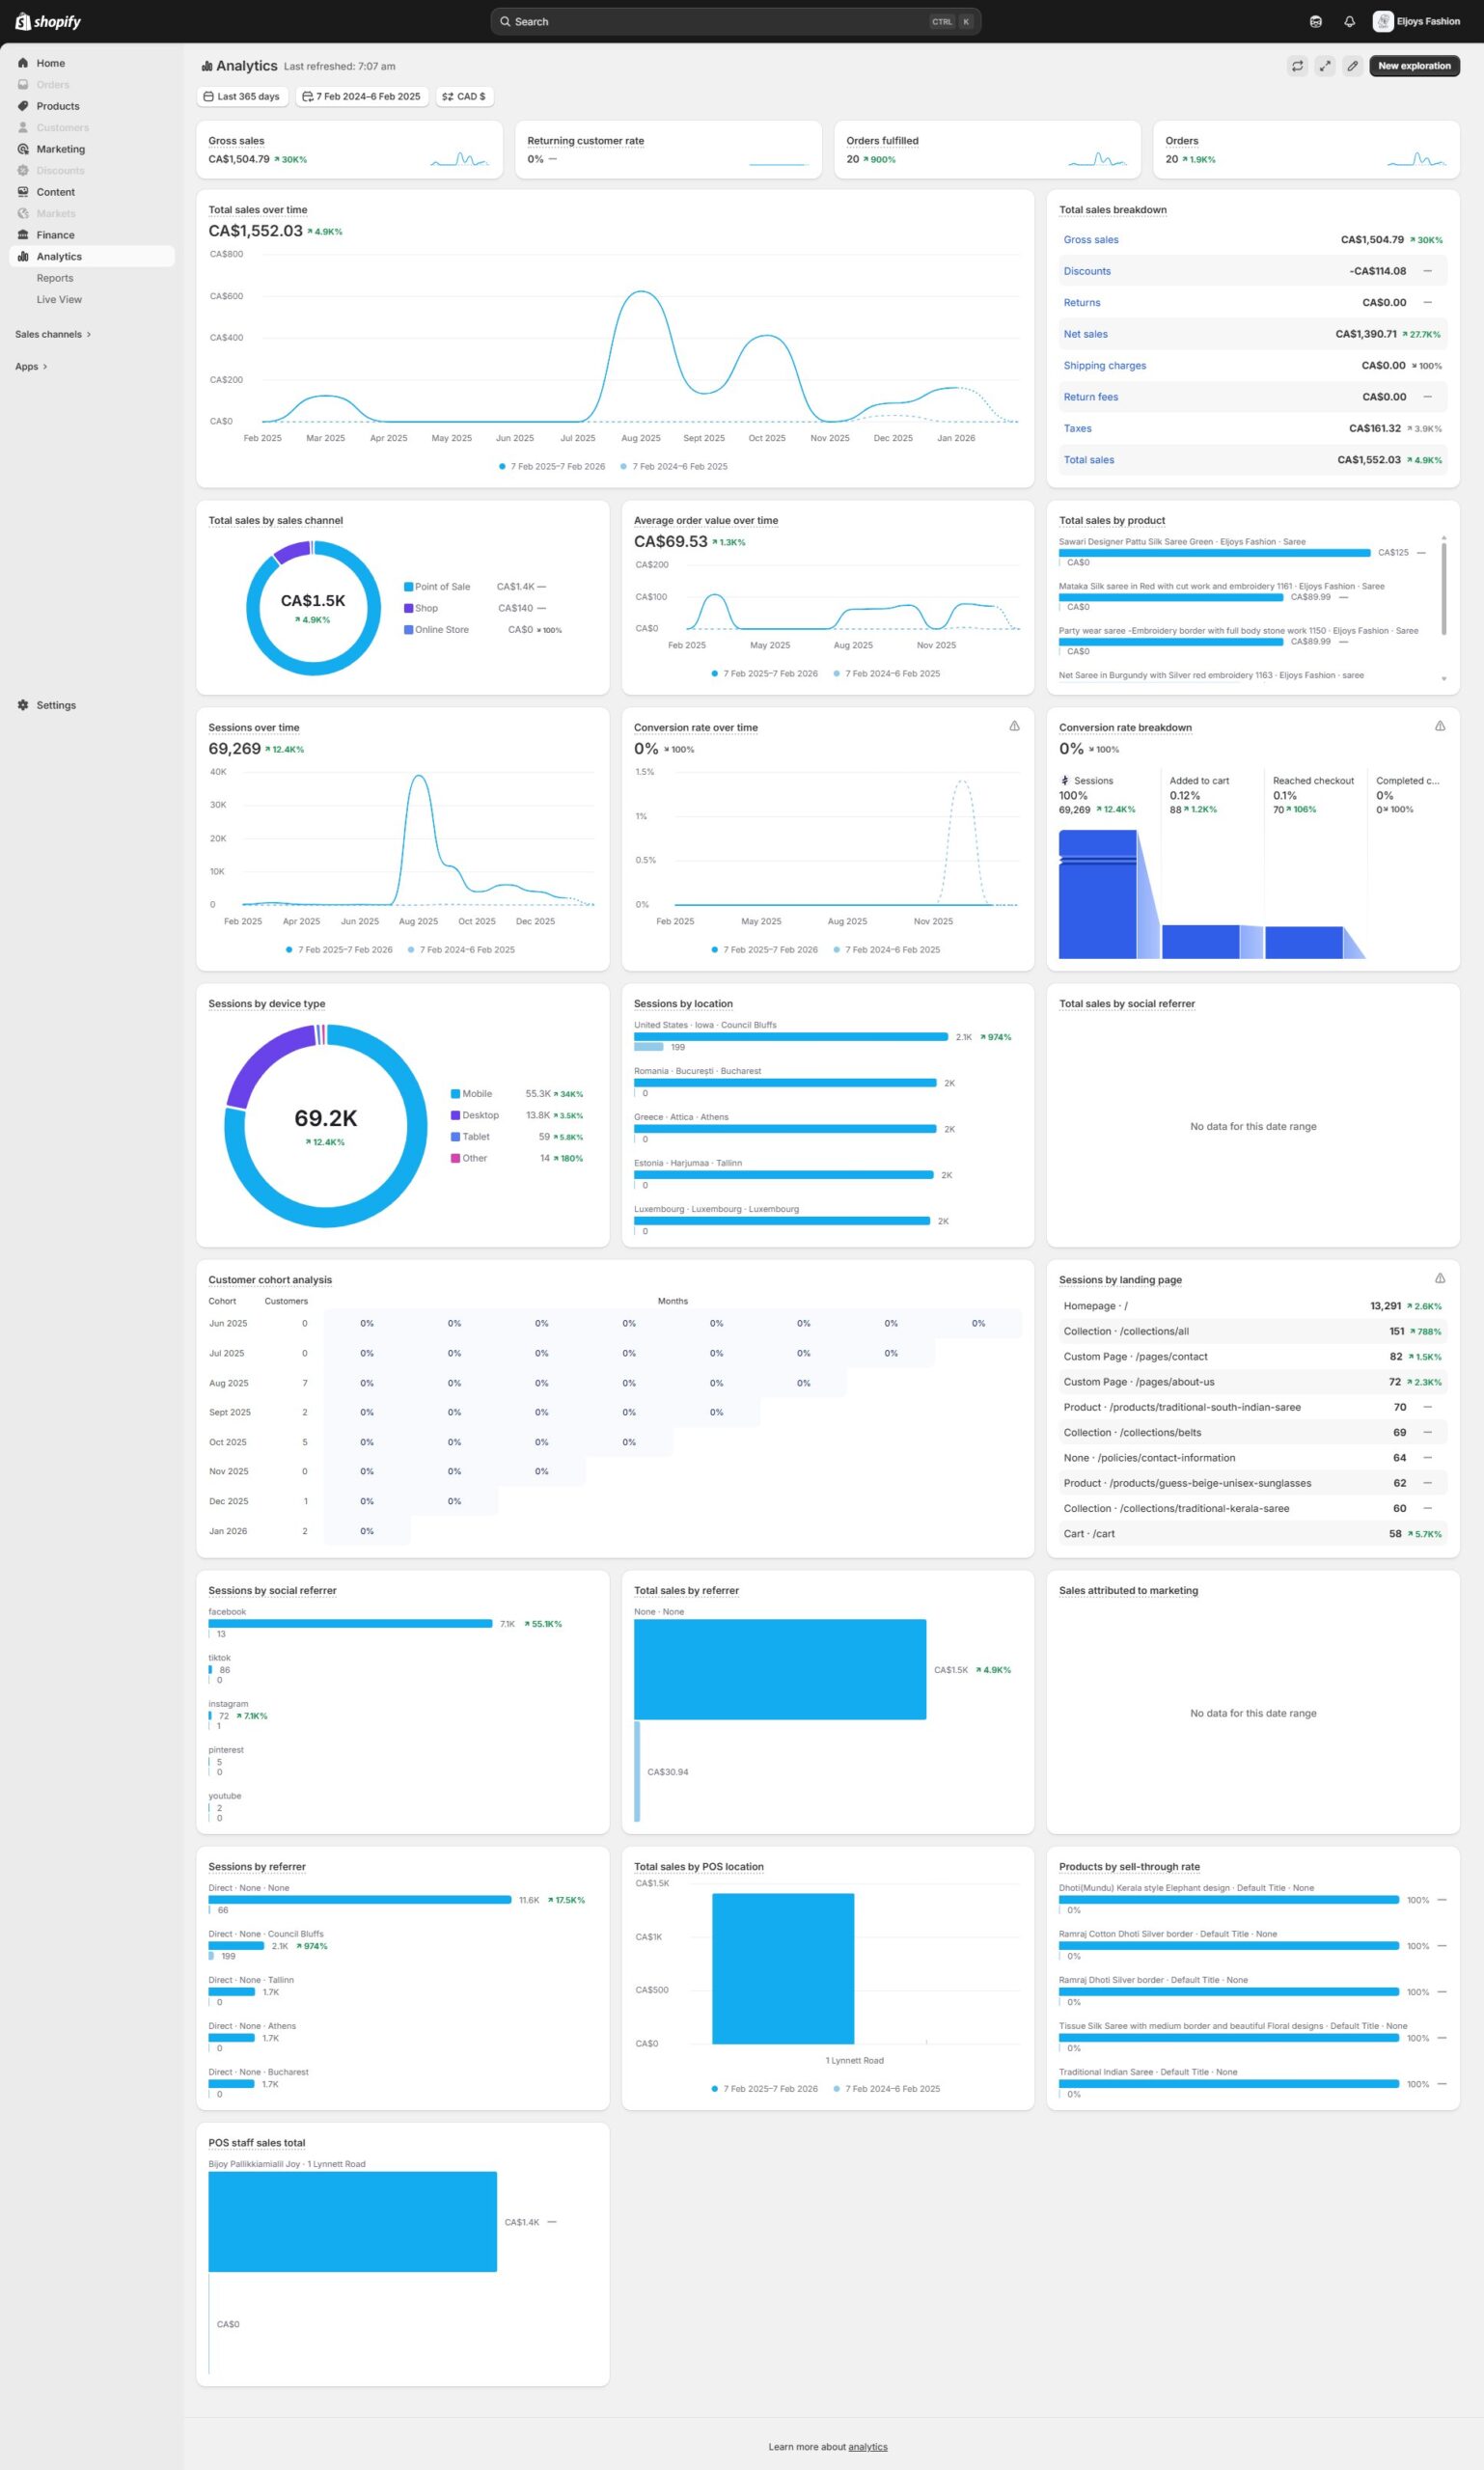1484x2470 pixels.
Task: Click the Shopify logo
Action: [x=48, y=21]
